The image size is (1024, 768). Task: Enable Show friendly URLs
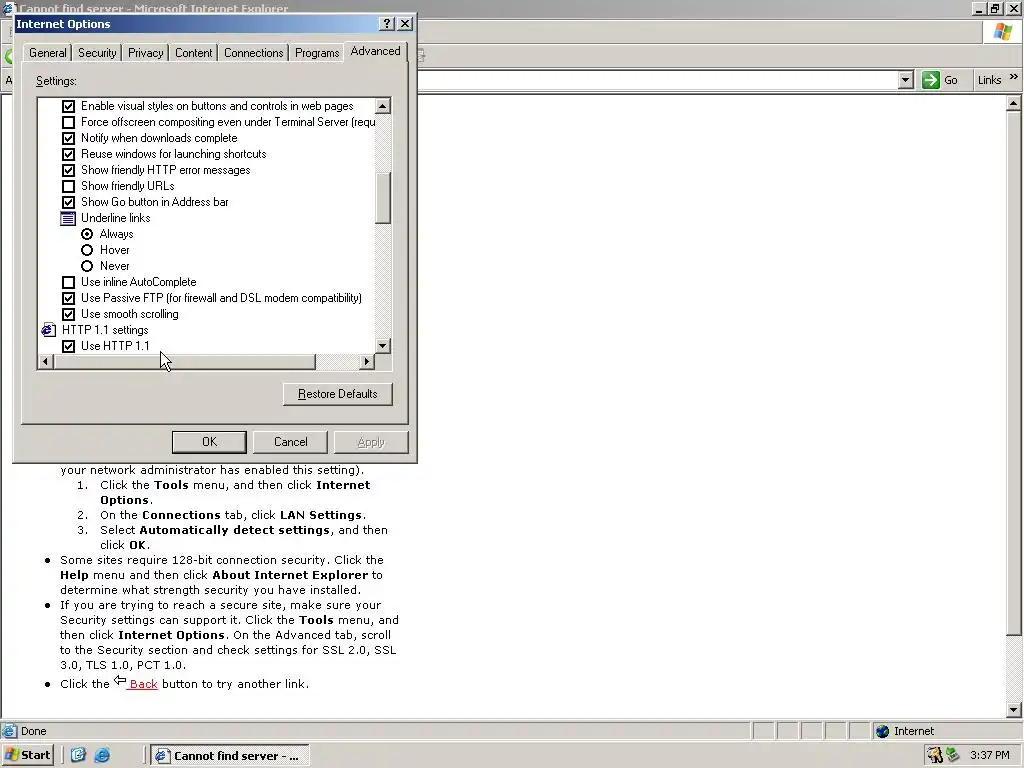click(x=69, y=186)
